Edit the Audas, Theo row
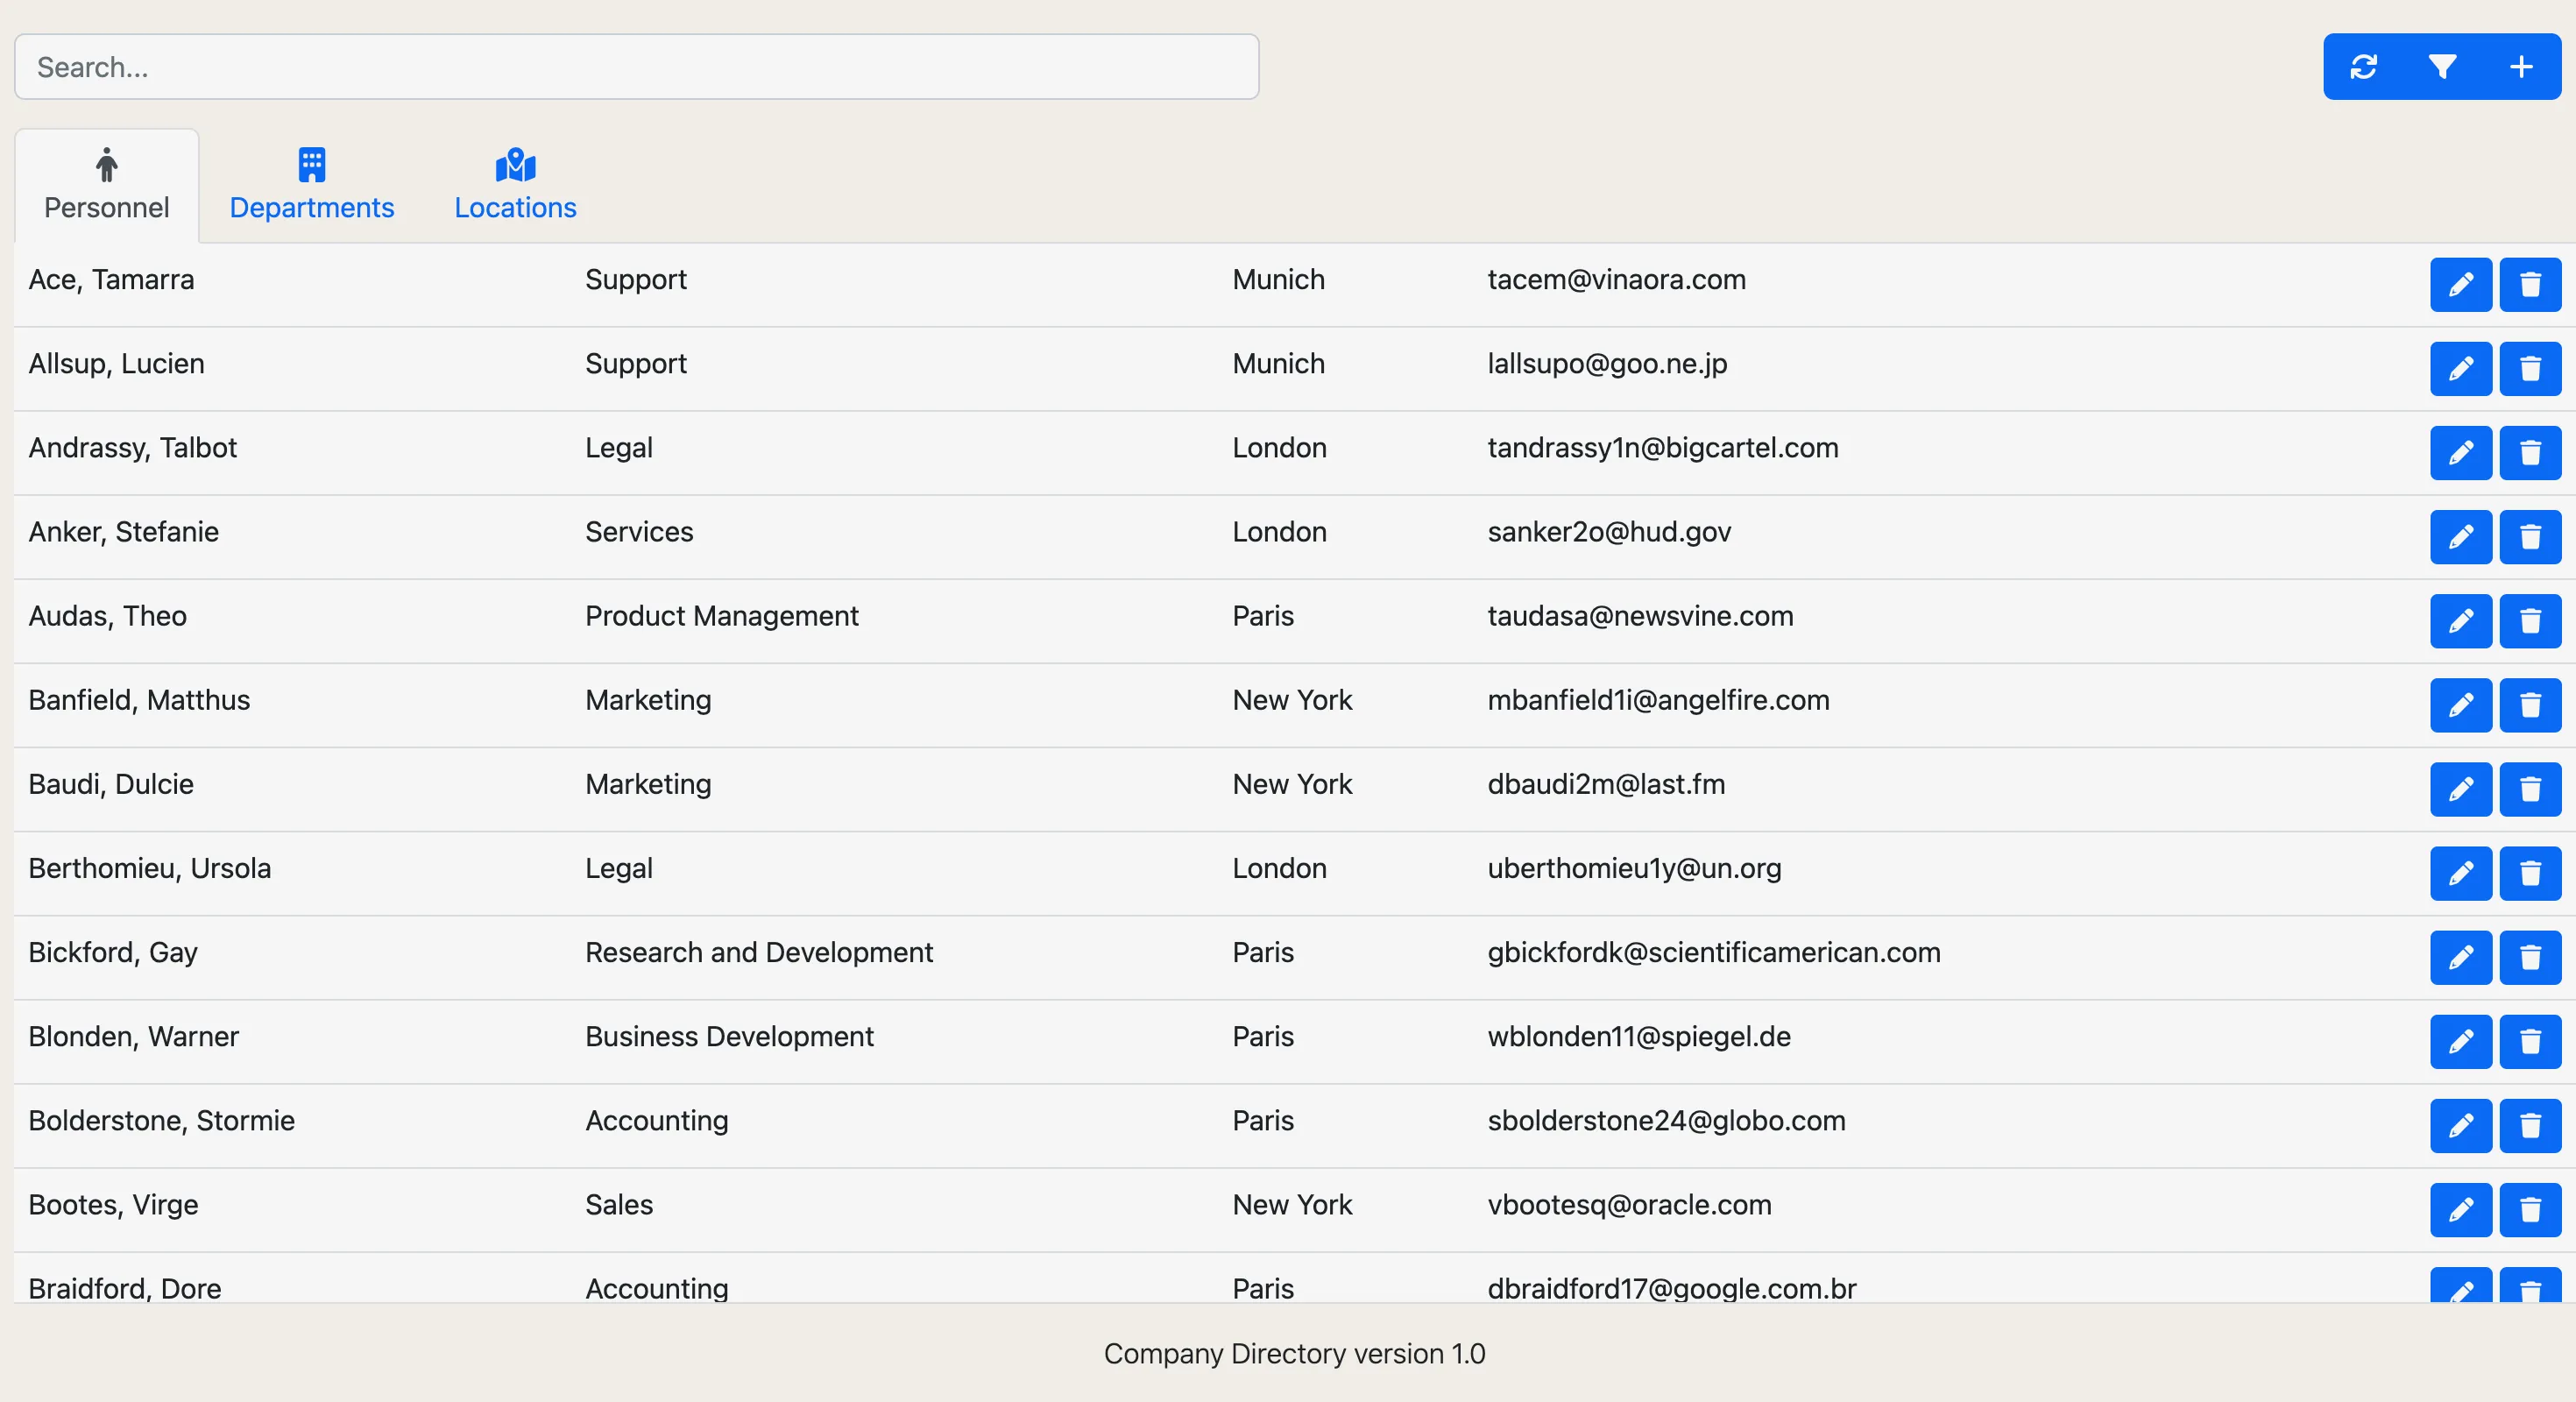This screenshot has width=2576, height=1402. point(2462,621)
